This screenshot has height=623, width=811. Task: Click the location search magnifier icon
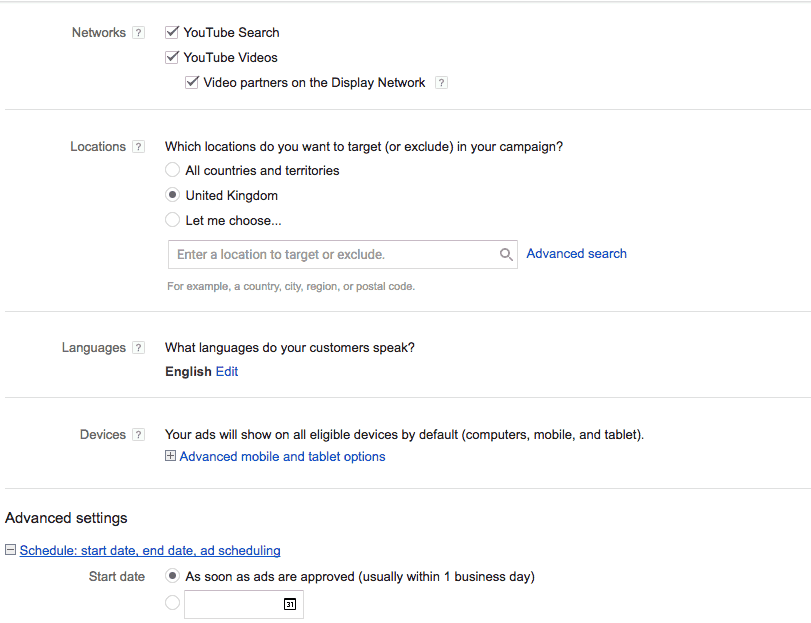506,254
